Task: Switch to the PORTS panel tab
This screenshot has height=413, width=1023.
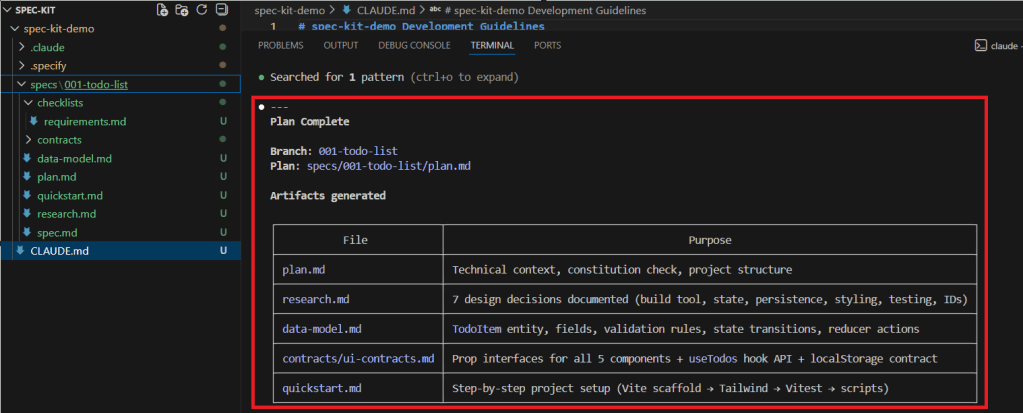Action: 547,46
